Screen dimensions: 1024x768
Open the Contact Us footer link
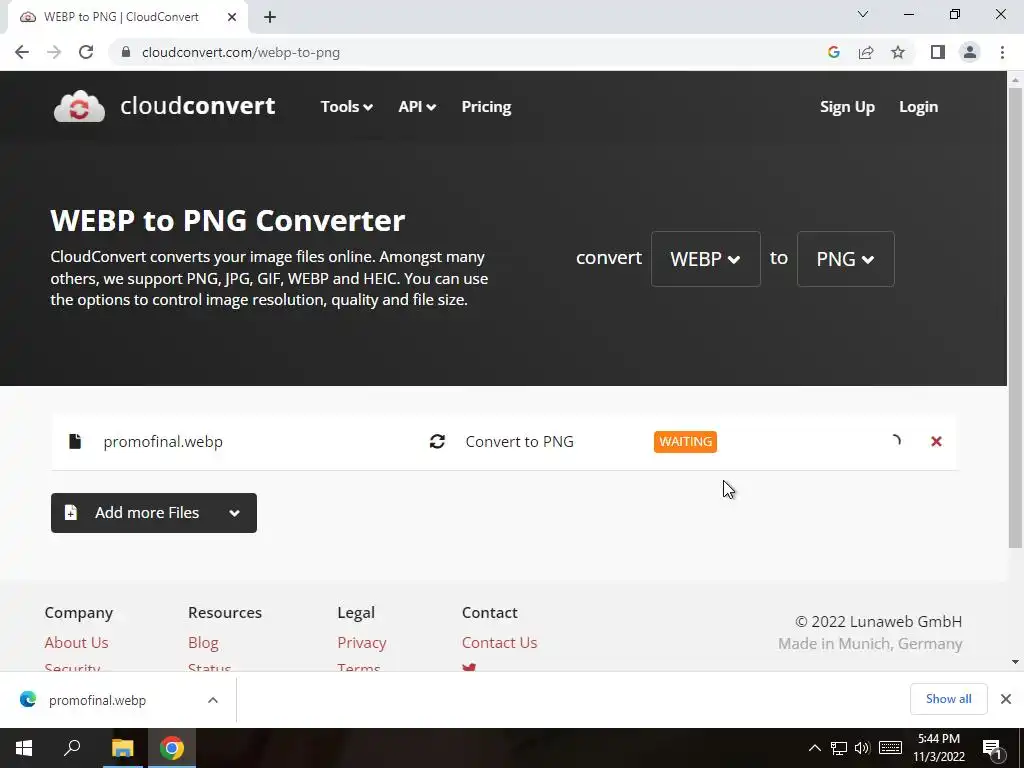tap(500, 643)
